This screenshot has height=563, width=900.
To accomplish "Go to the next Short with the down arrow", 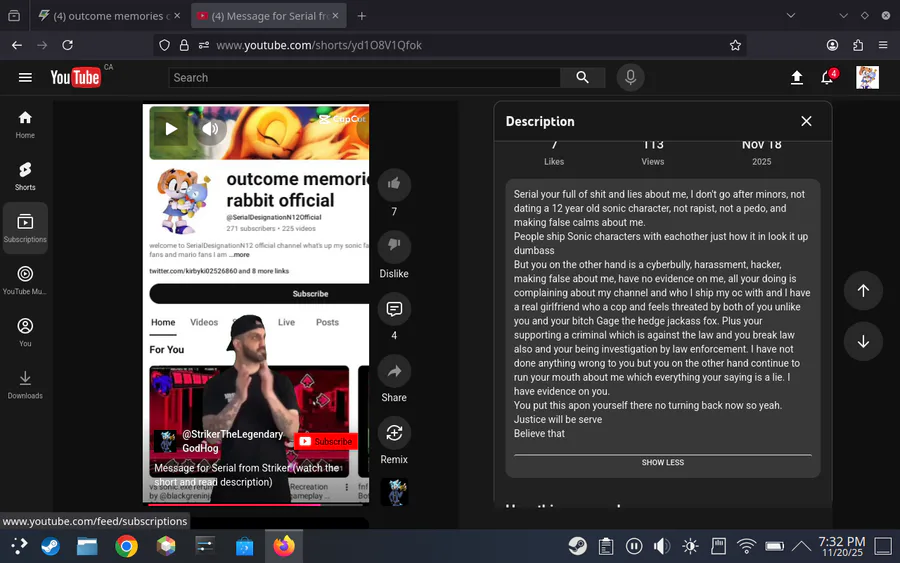I will (863, 341).
